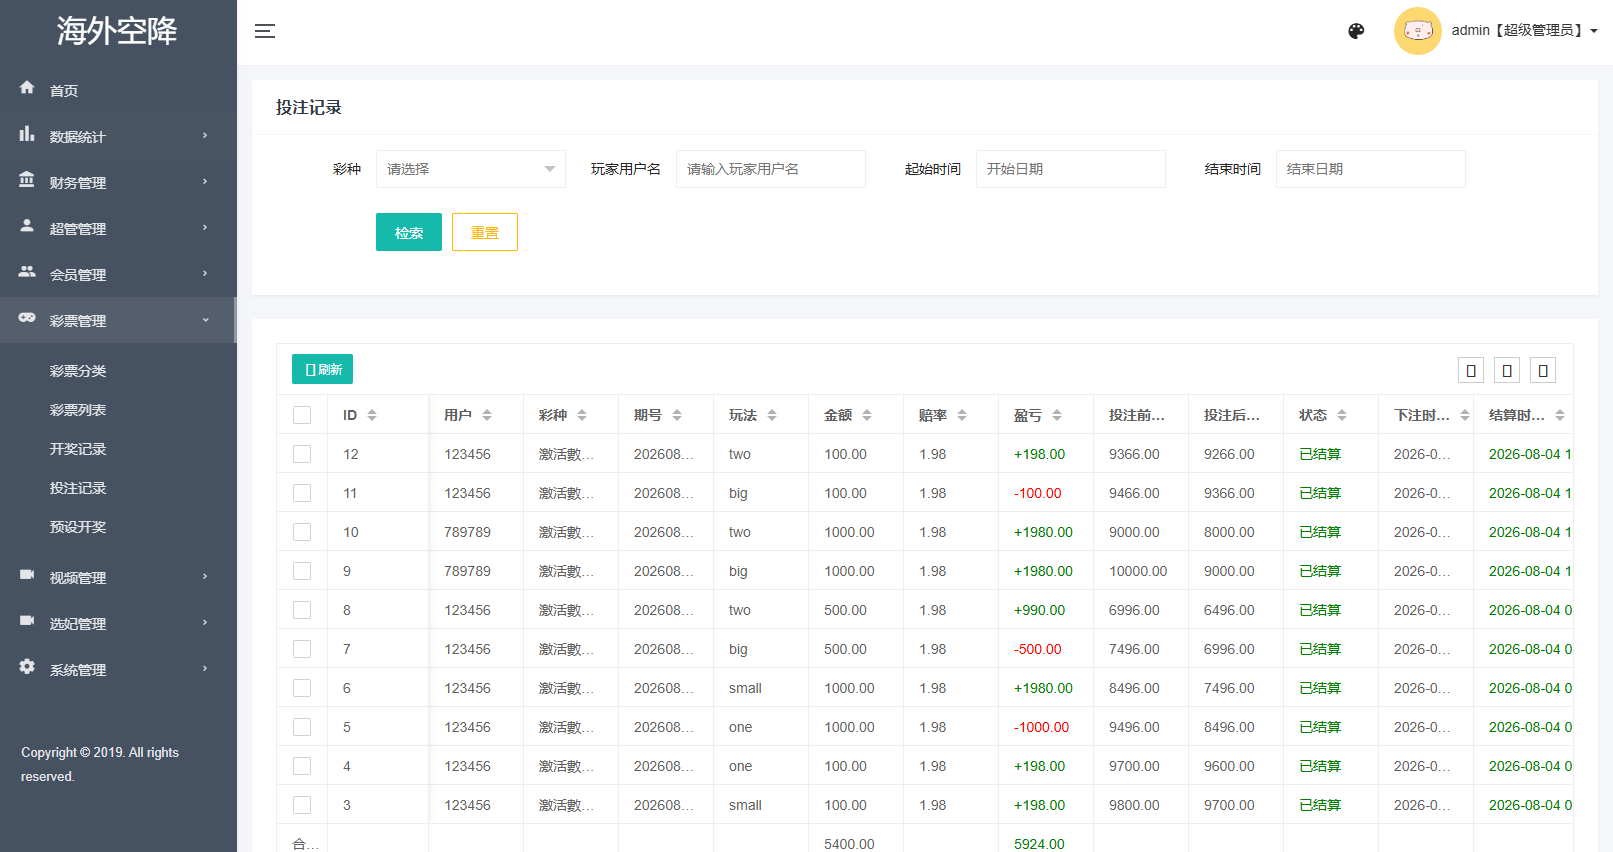The image size is (1613, 852).
Task: Sort by the 玩法 column arrows
Action: coord(772,415)
